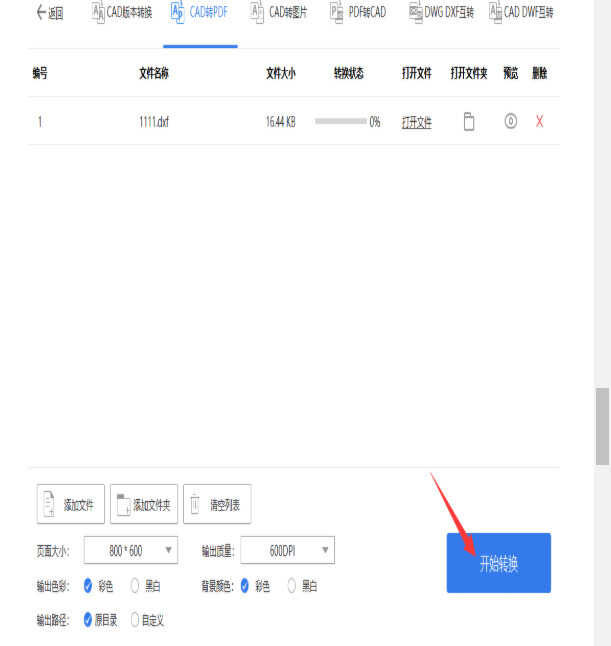Open the 输出质量 600DPI dropdown
The width and height of the screenshot is (611, 646).
tap(288, 550)
